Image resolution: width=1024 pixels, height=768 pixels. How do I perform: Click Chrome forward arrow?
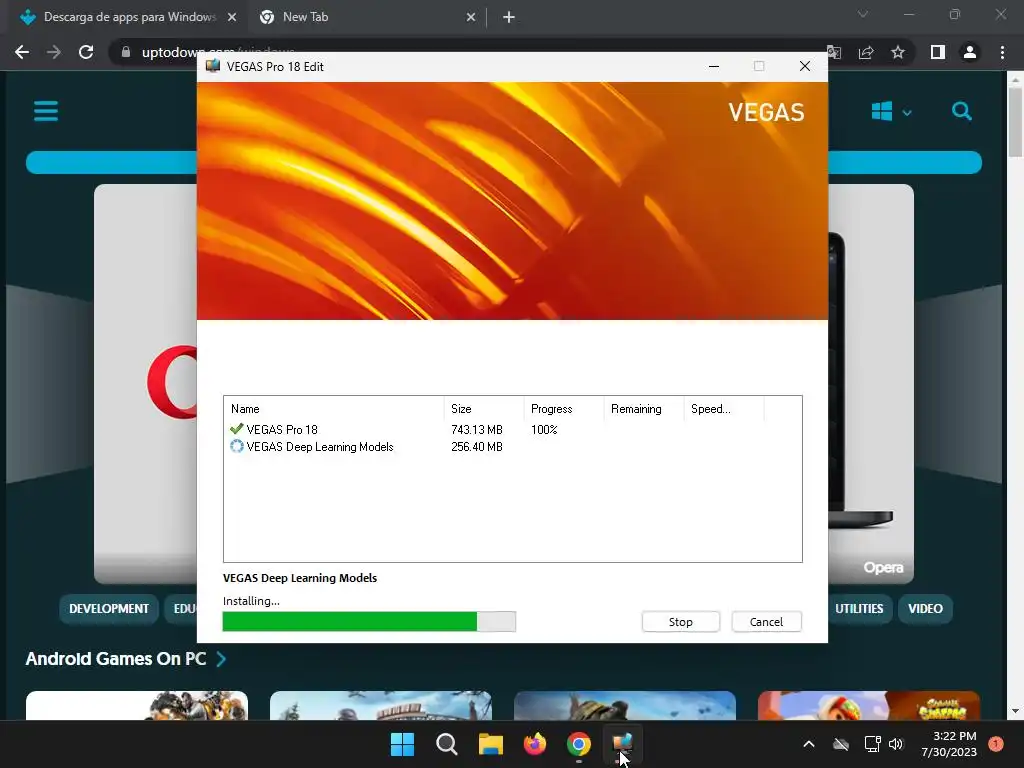pos(54,52)
